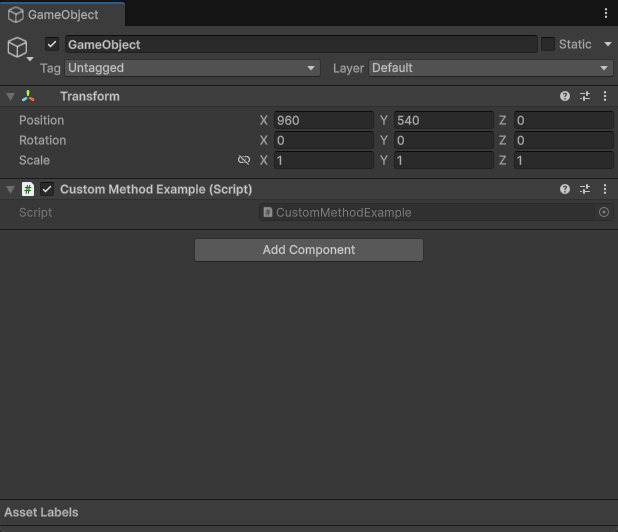Open the Static flags dropdown arrow
The height and width of the screenshot is (532, 618).
[607, 45]
